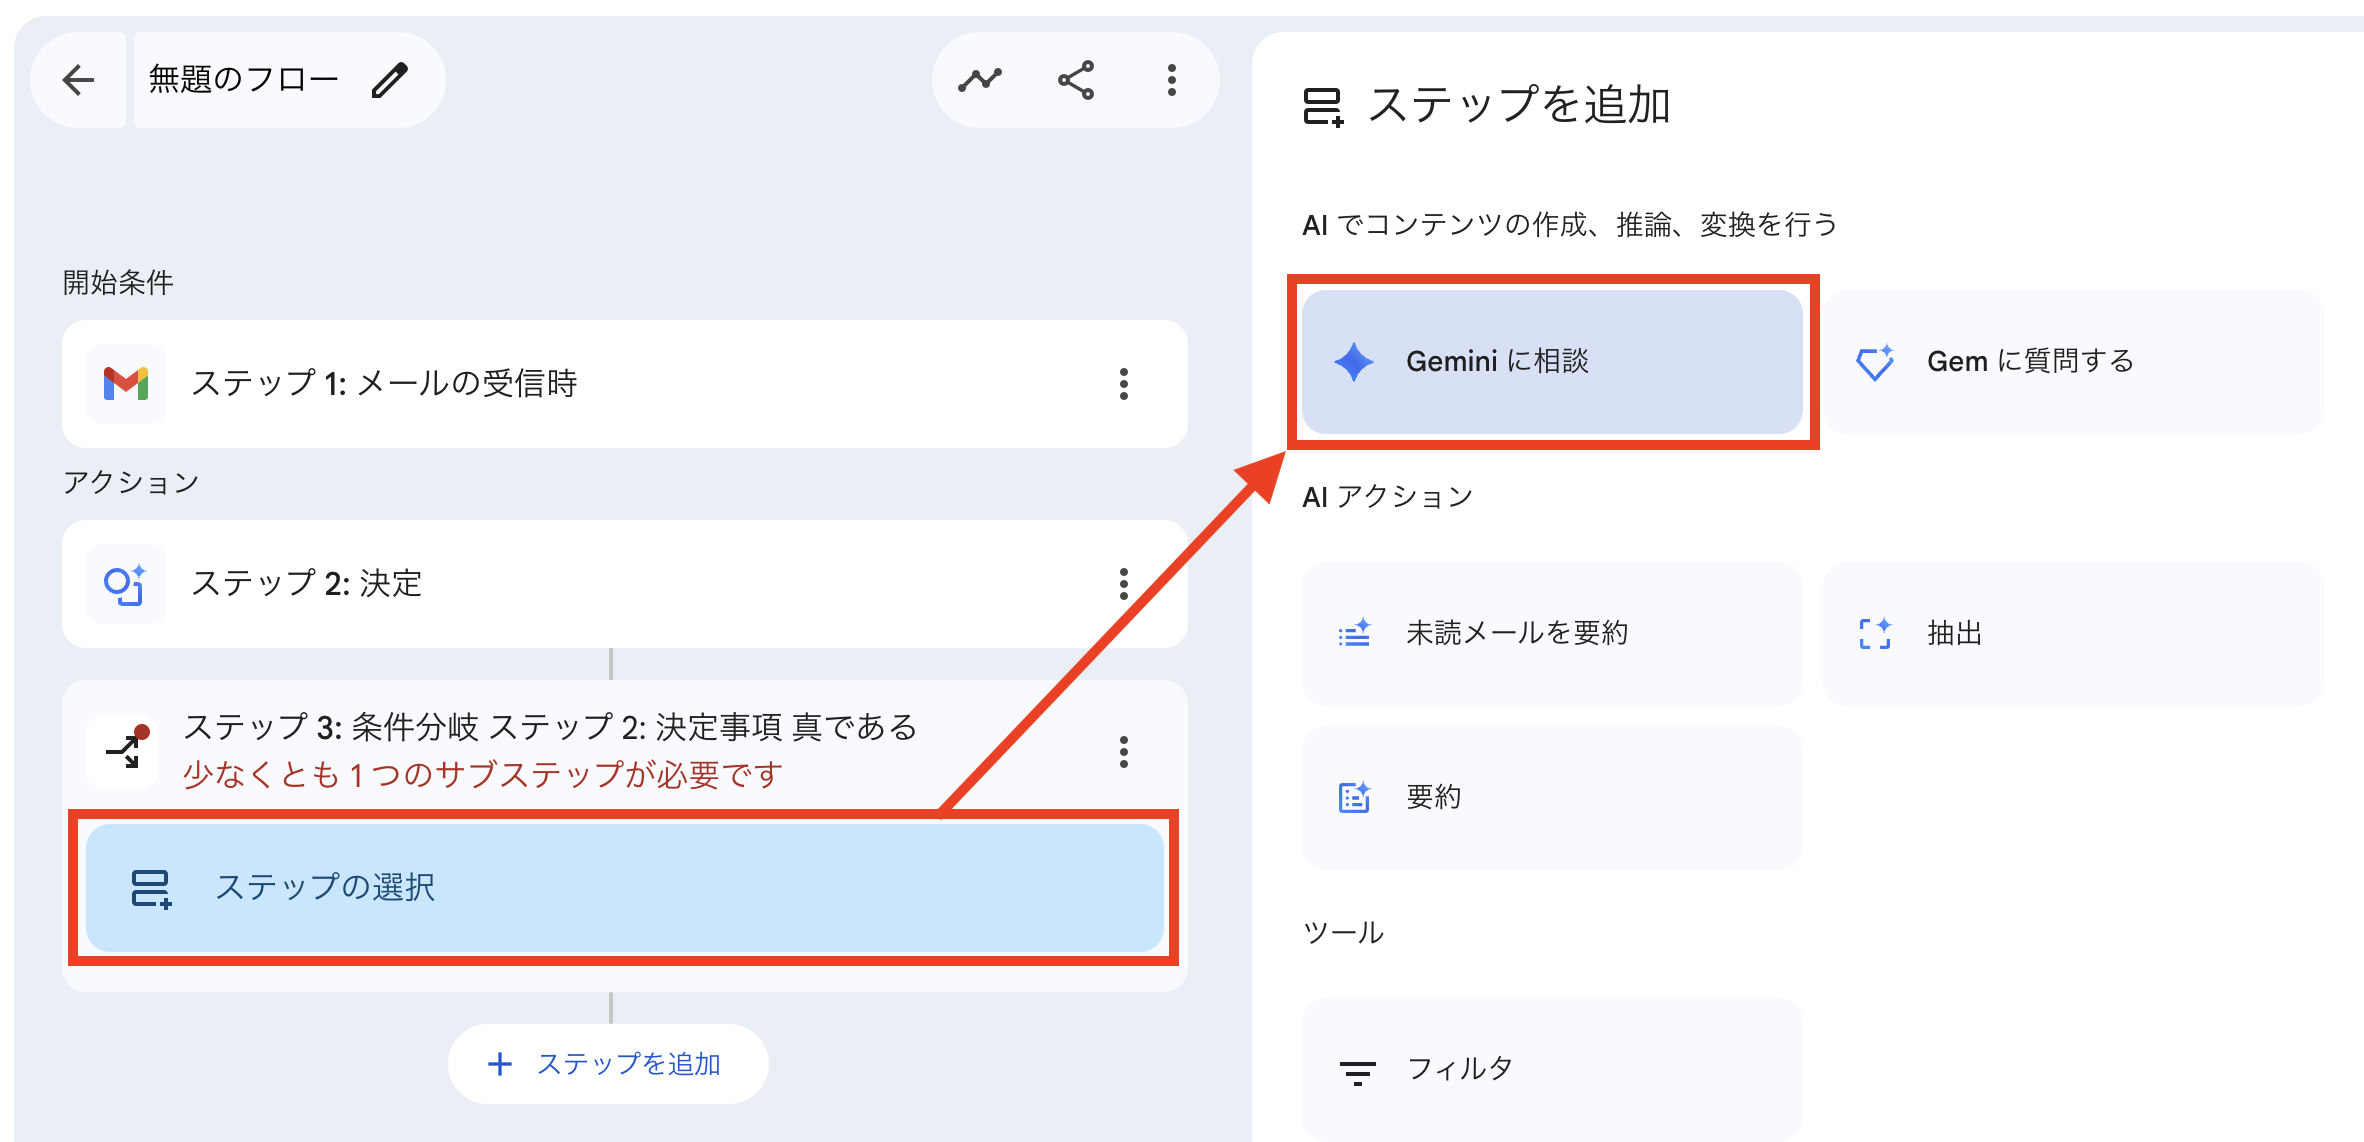Click the 無題のフロー title
This screenshot has width=2364, height=1142.
tap(243, 79)
